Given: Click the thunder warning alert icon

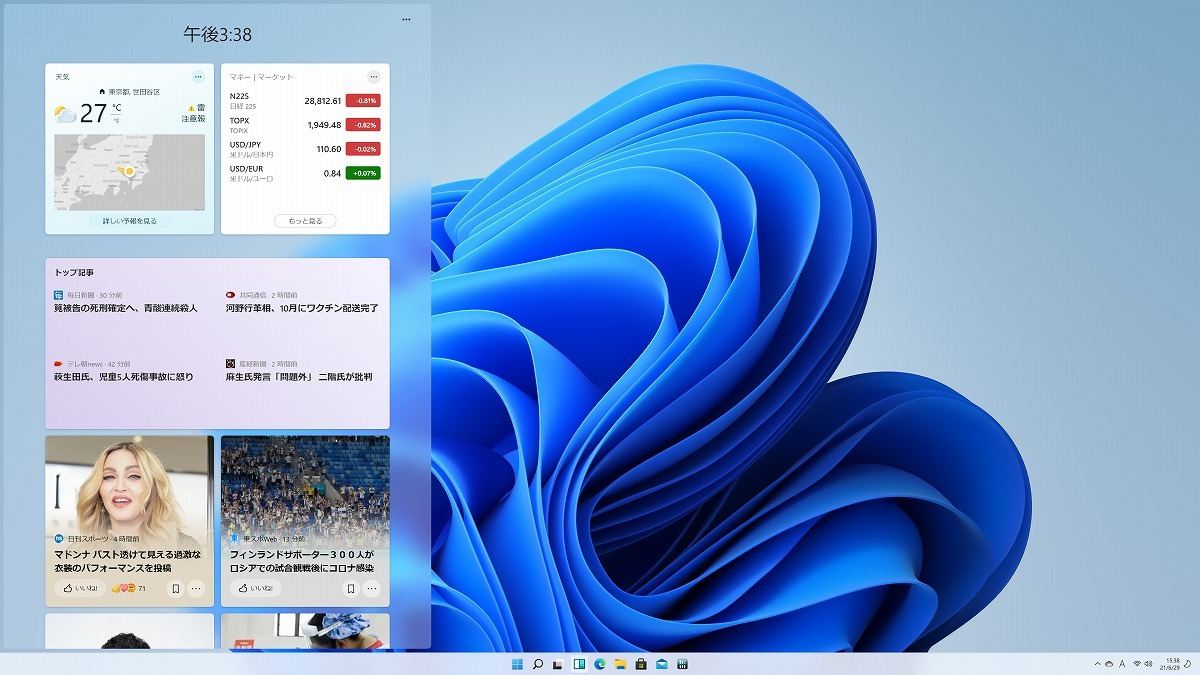Looking at the screenshot, I should tap(191, 108).
